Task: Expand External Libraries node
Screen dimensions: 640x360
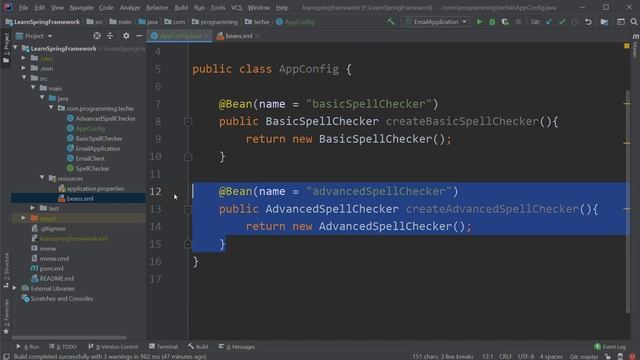Action: click(x=15, y=288)
